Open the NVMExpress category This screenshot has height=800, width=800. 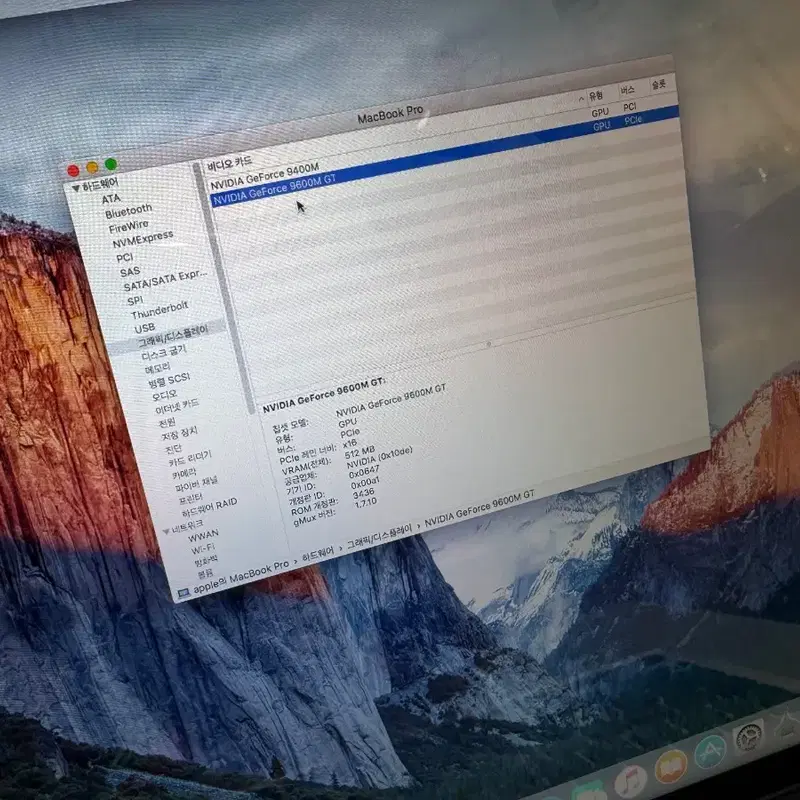(143, 239)
